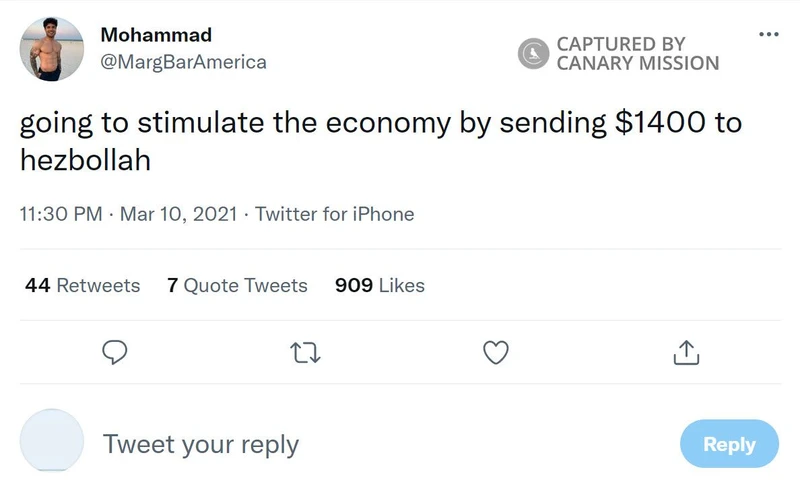Click the blank avatar beside reply field

52,440
